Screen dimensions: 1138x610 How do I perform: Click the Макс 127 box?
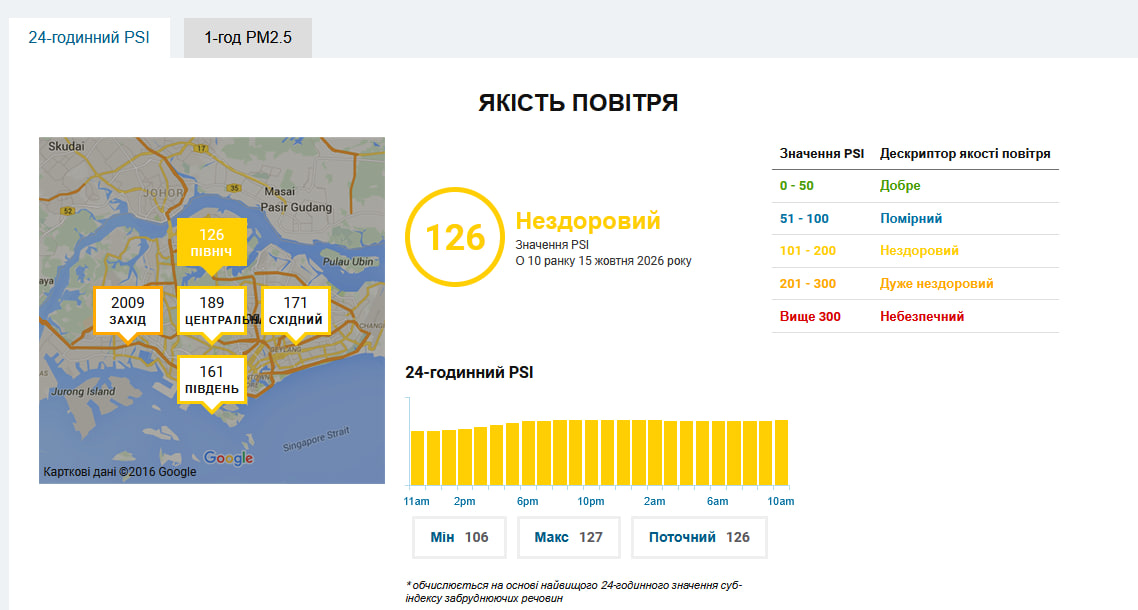pos(568,537)
